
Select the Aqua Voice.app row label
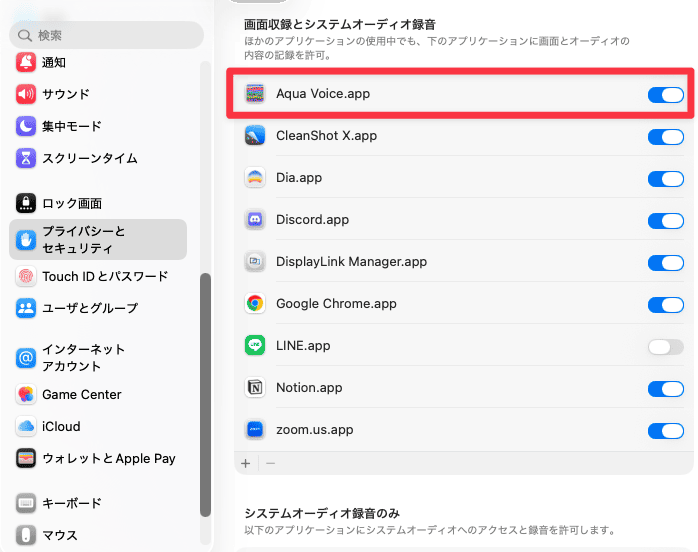click(323, 93)
